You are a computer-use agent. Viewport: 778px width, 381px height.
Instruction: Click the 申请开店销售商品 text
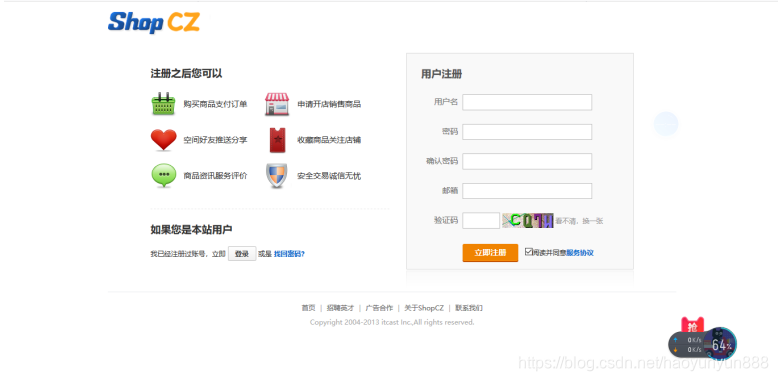329,104
